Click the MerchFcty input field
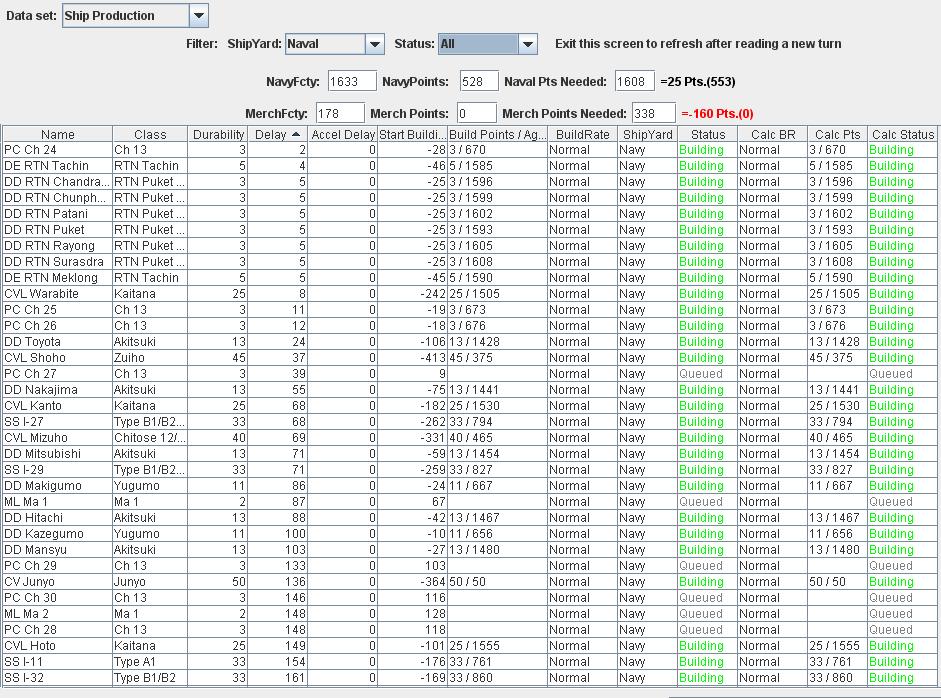This screenshot has width=941, height=698. click(340, 113)
